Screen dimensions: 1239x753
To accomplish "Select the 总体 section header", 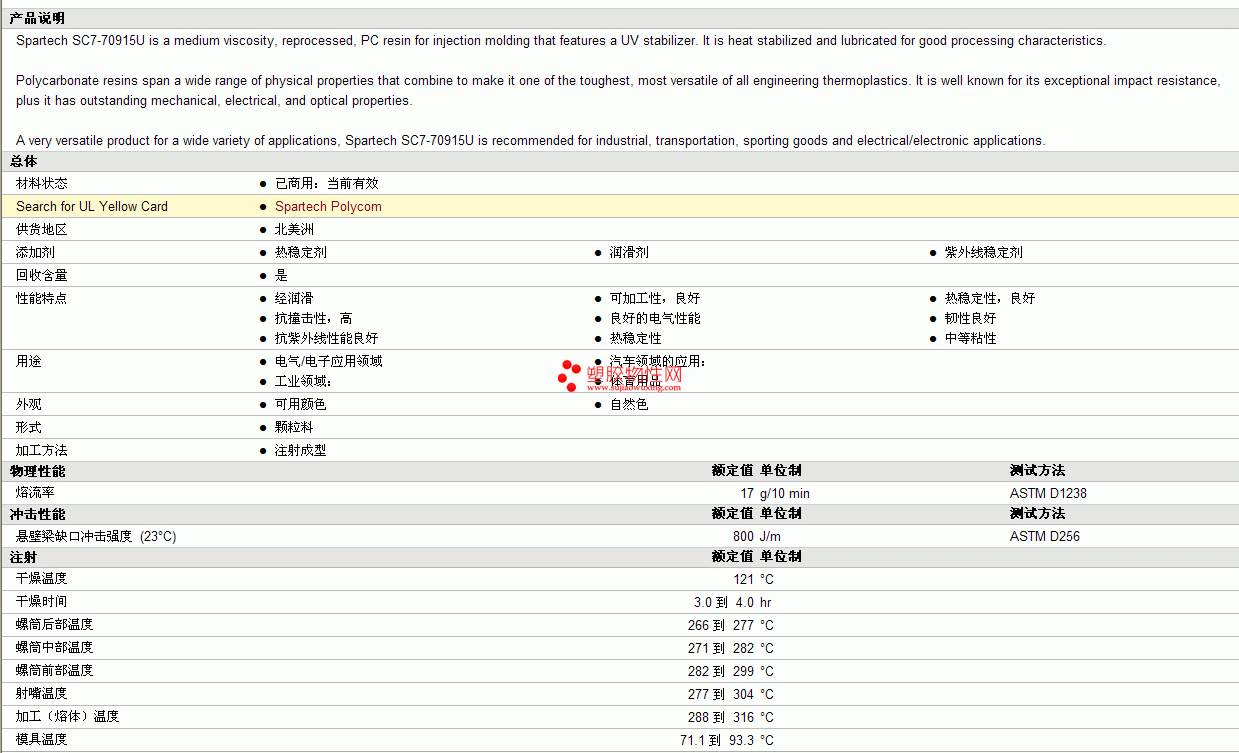I will click(x=24, y=161).
